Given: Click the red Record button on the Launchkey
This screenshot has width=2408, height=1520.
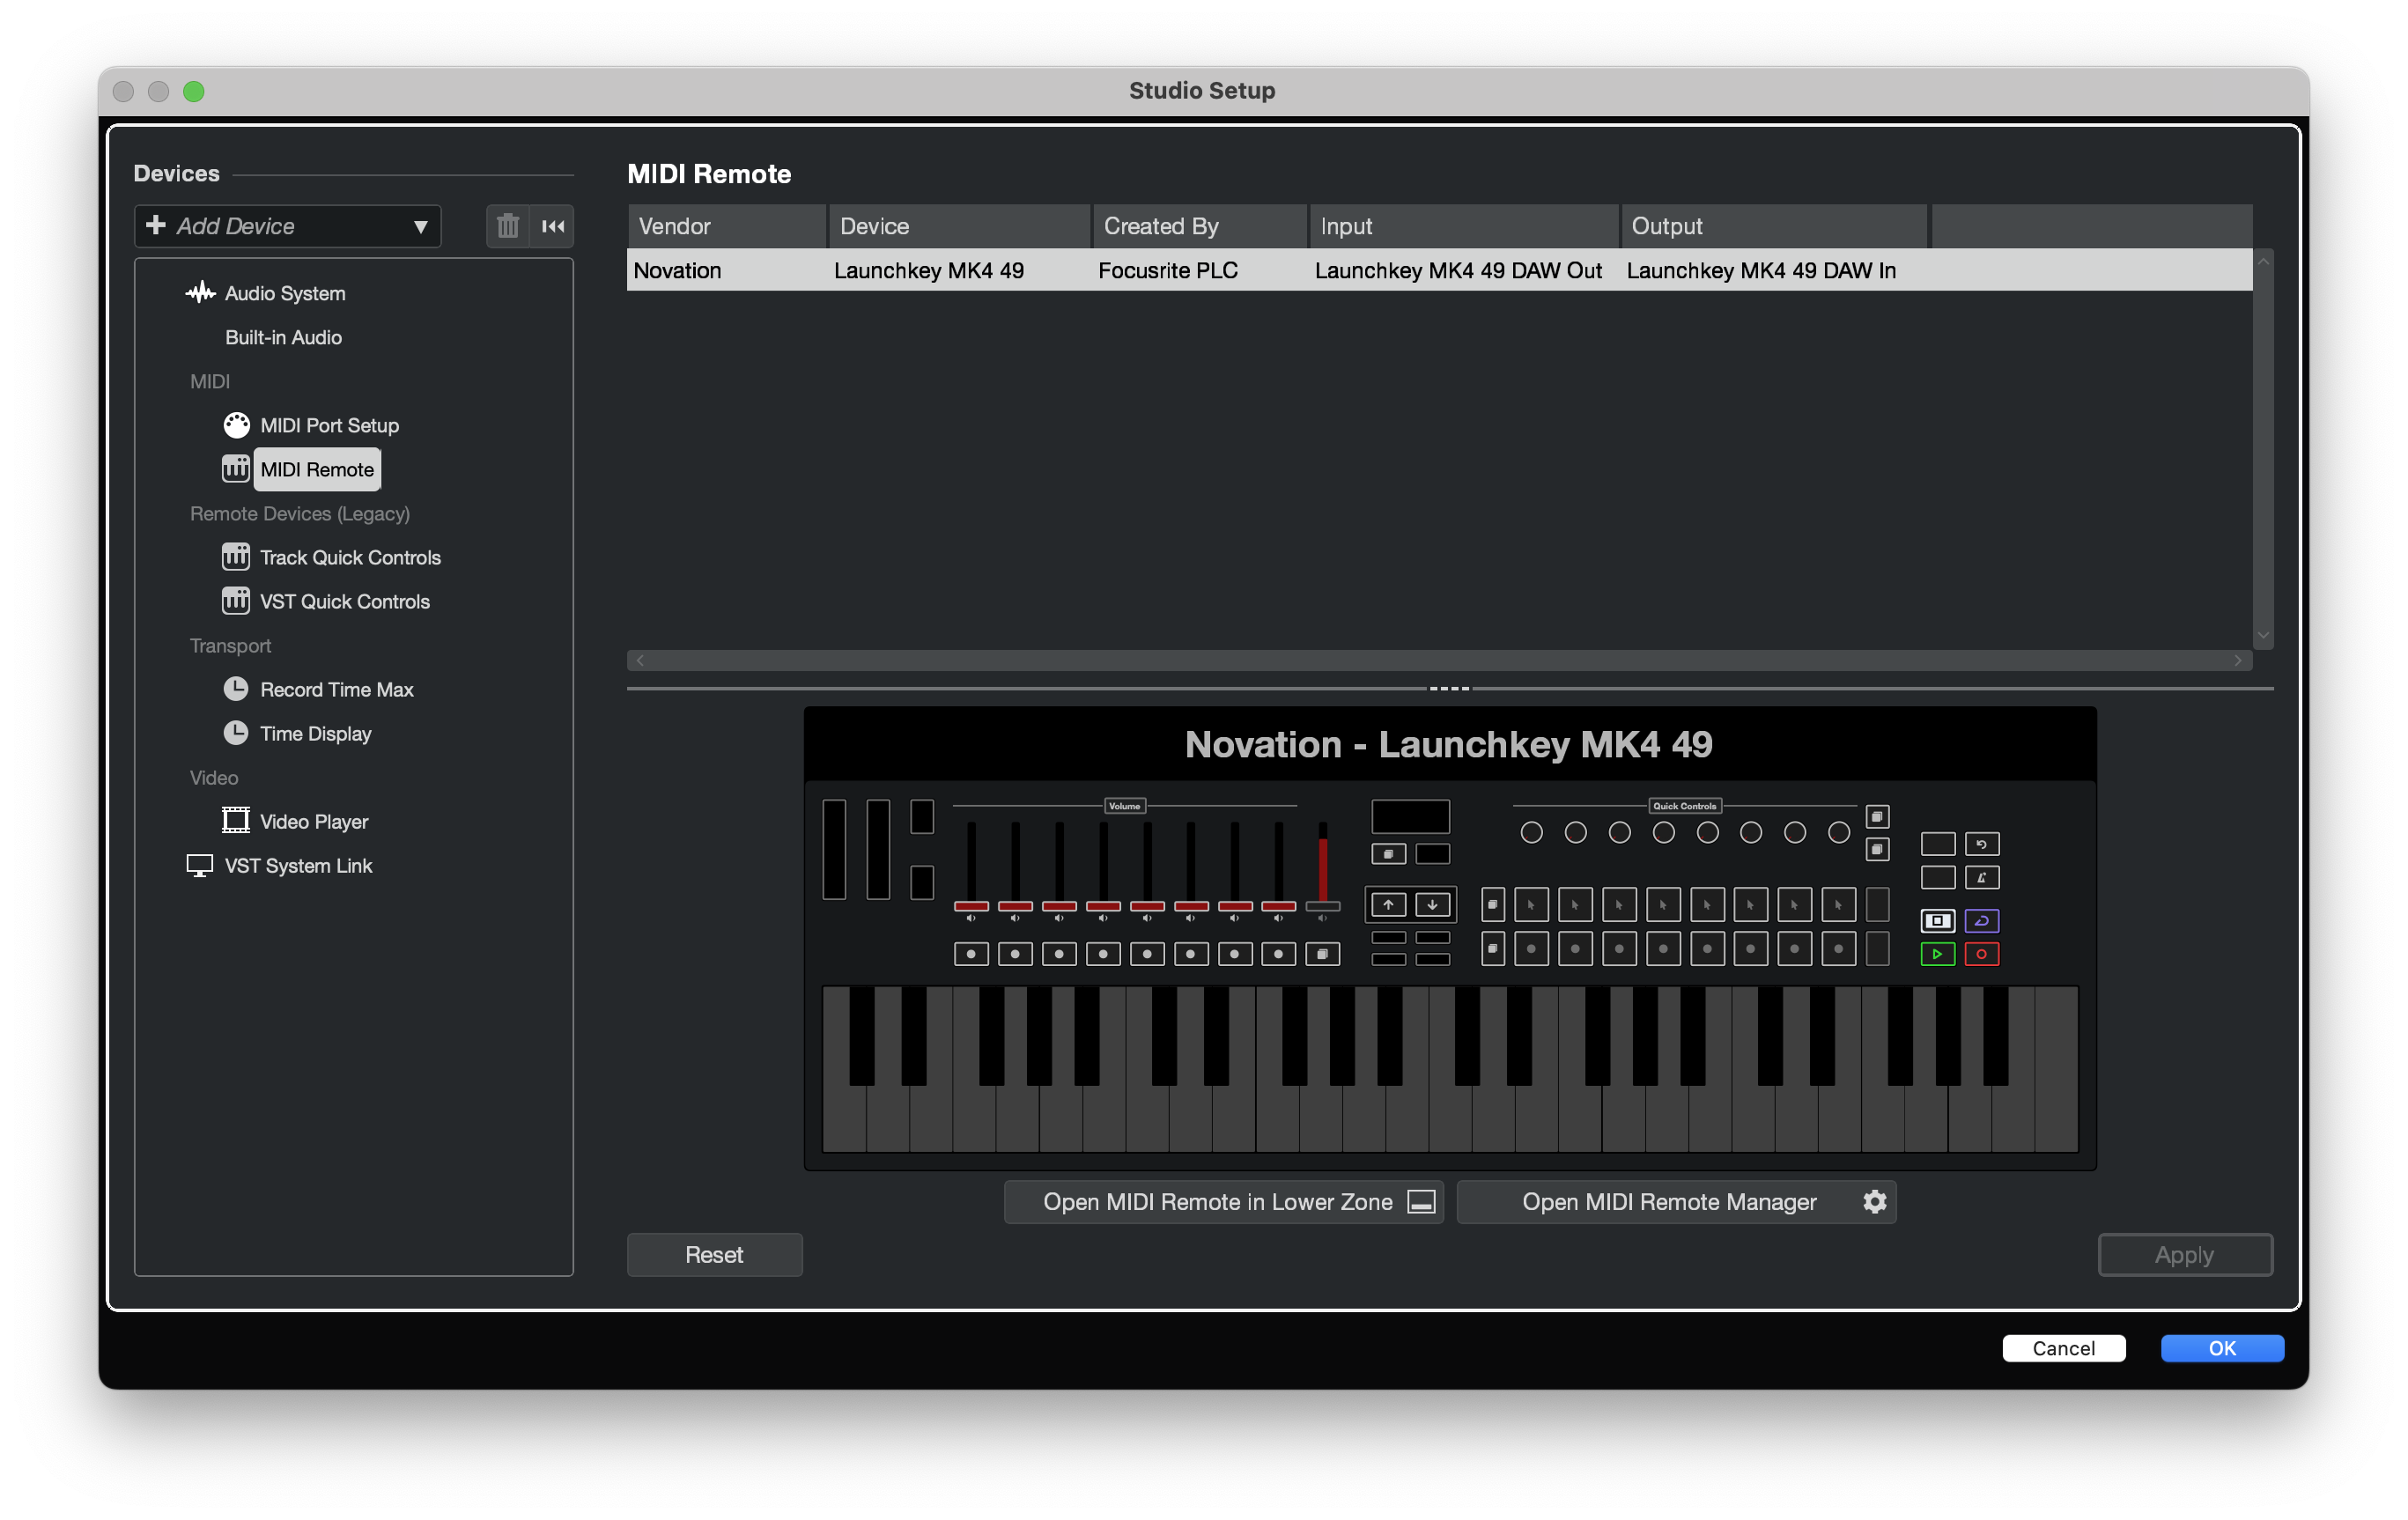Looking at the screenshot, I should click(1981, 954).
